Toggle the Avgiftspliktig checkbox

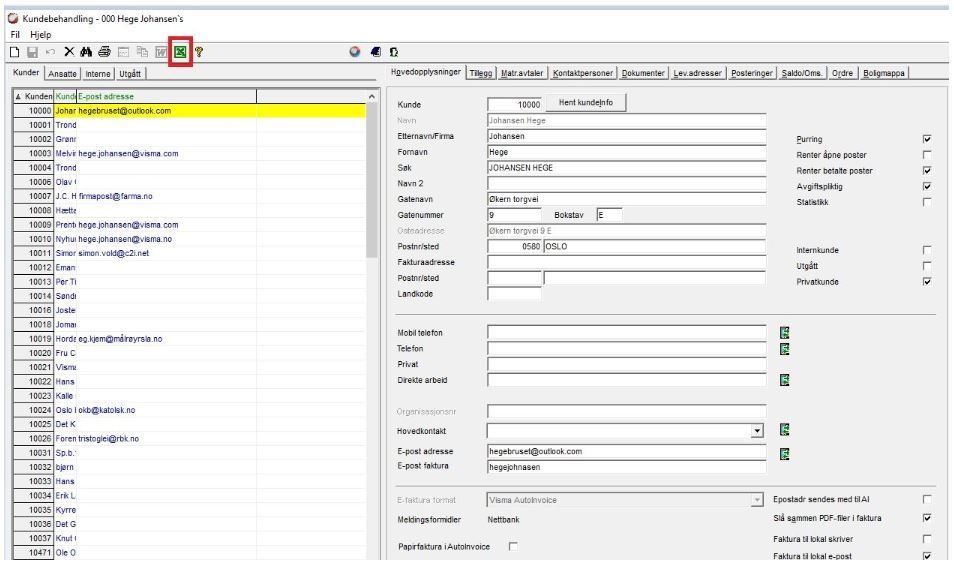(927, 187)
